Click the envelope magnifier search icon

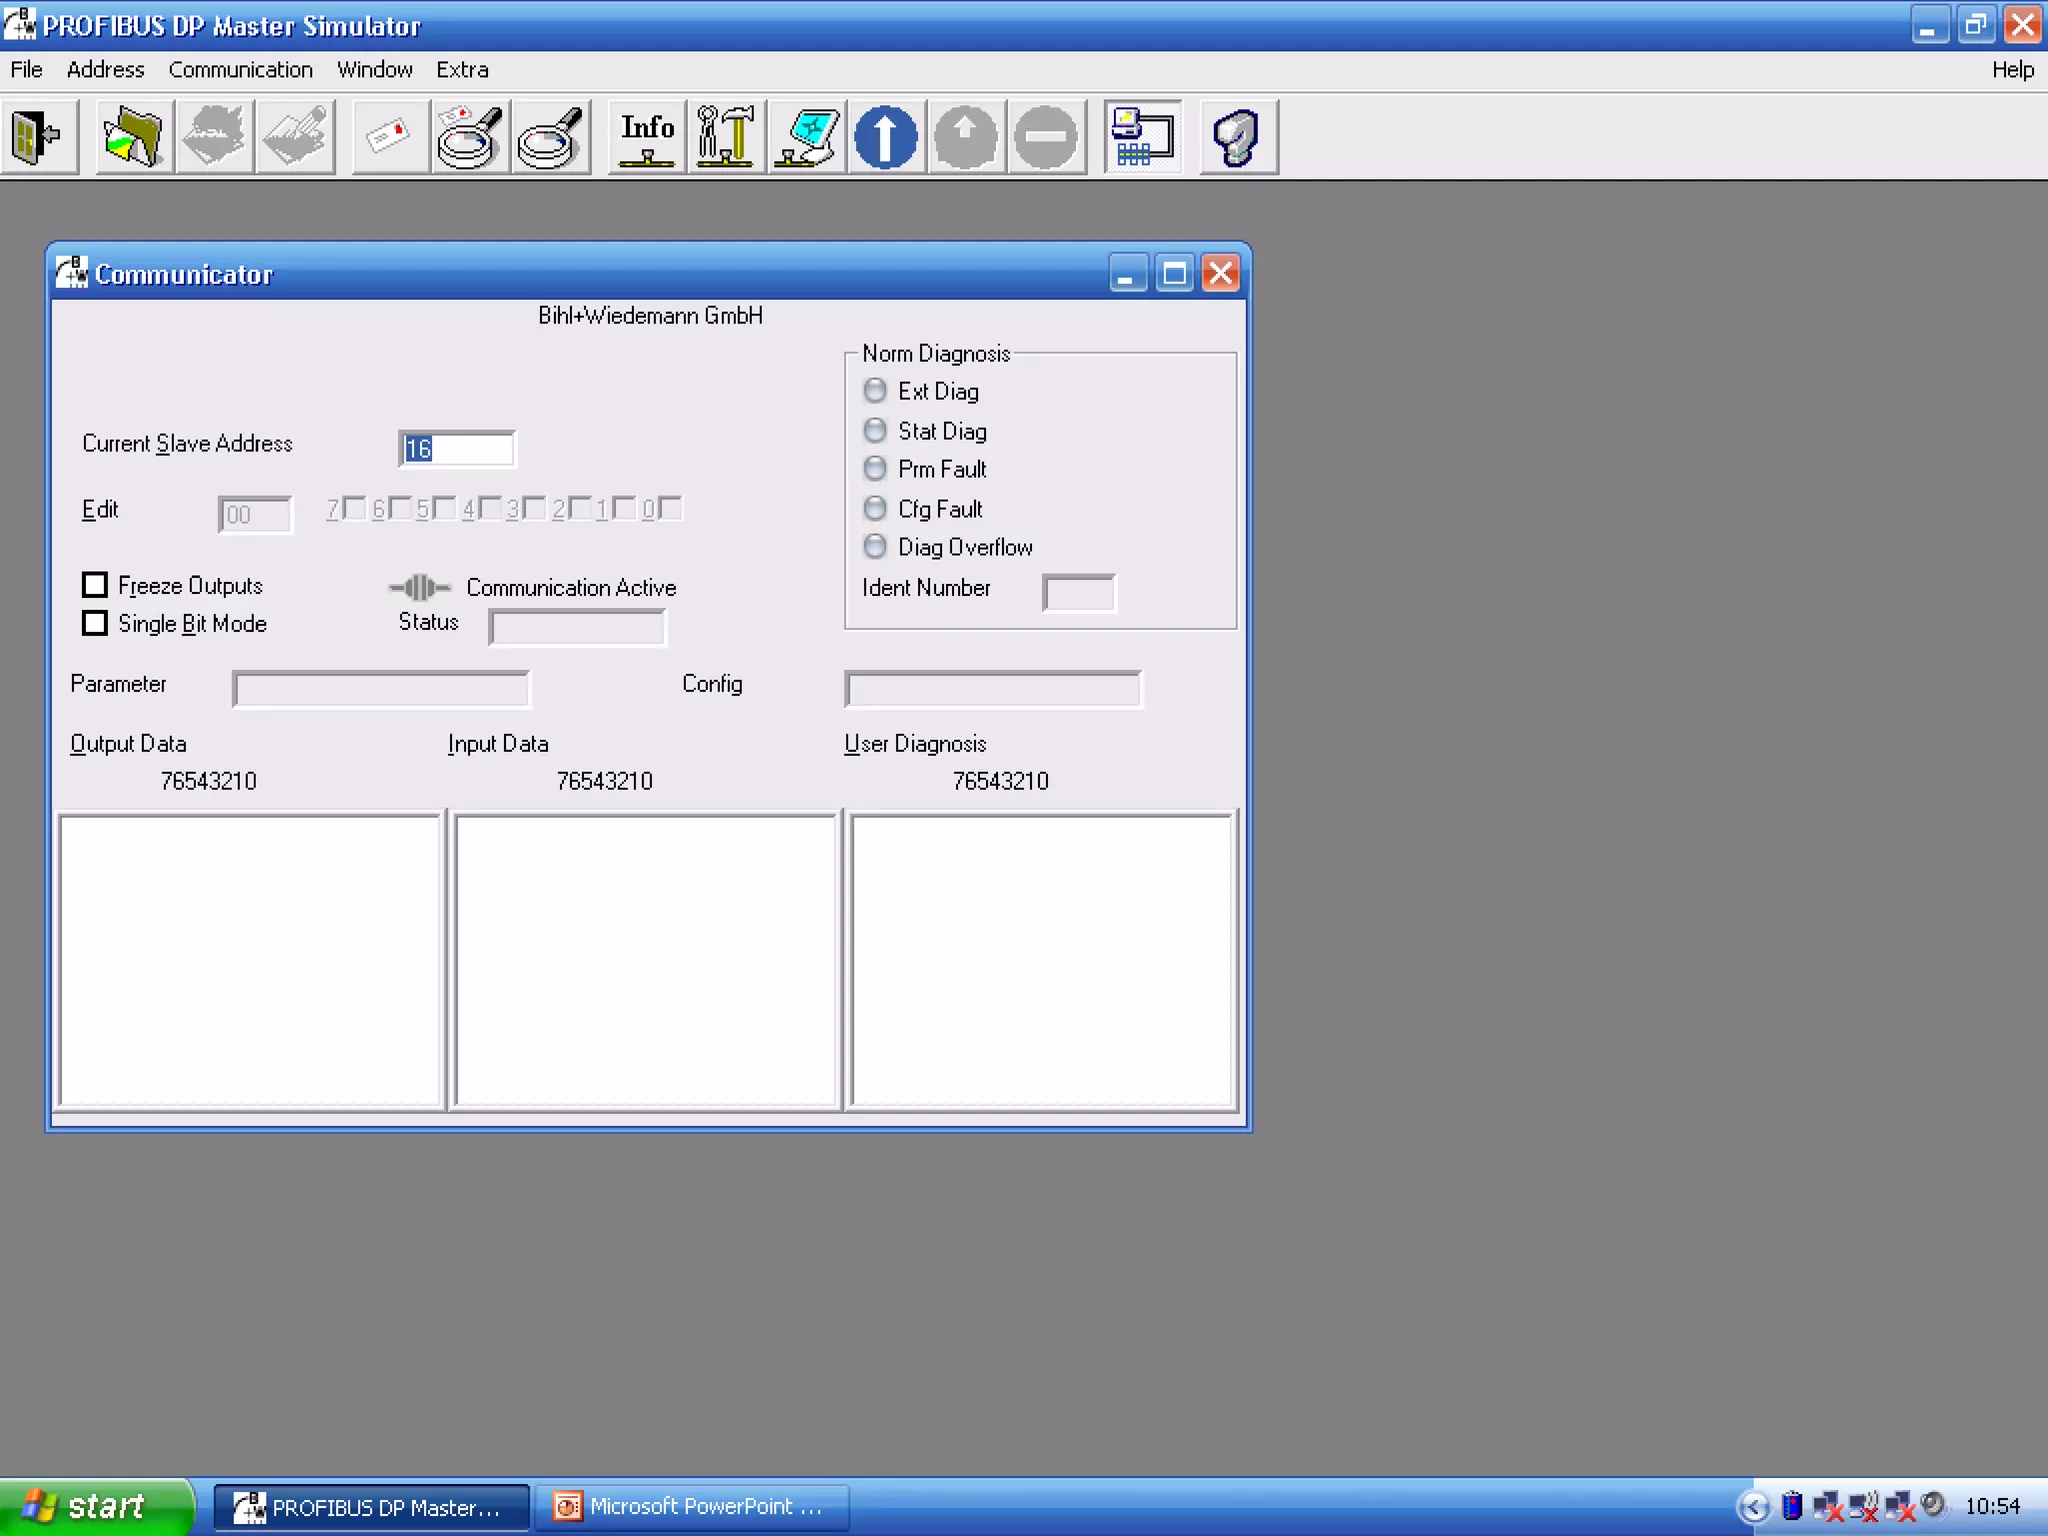[469, 137]
